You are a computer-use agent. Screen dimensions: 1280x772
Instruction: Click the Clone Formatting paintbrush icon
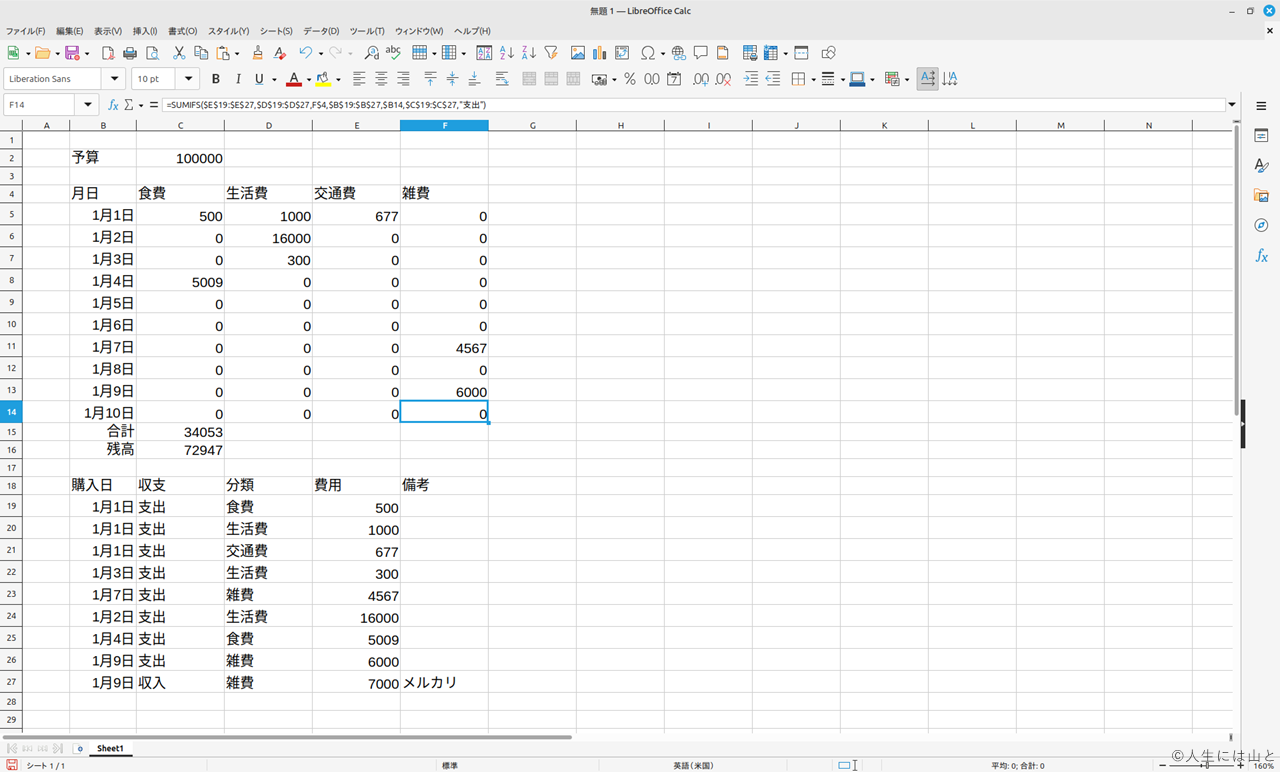[258, 53]
